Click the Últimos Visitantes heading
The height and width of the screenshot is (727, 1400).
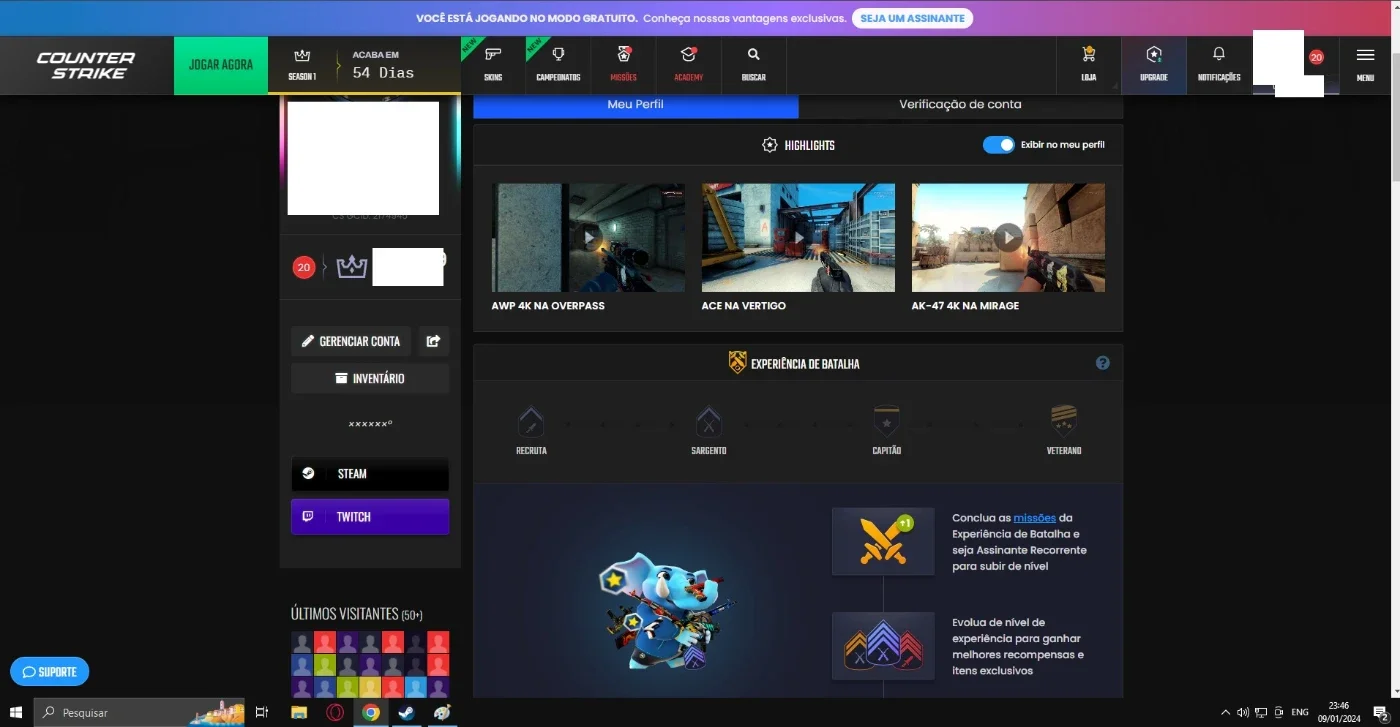tap(356, 613)
